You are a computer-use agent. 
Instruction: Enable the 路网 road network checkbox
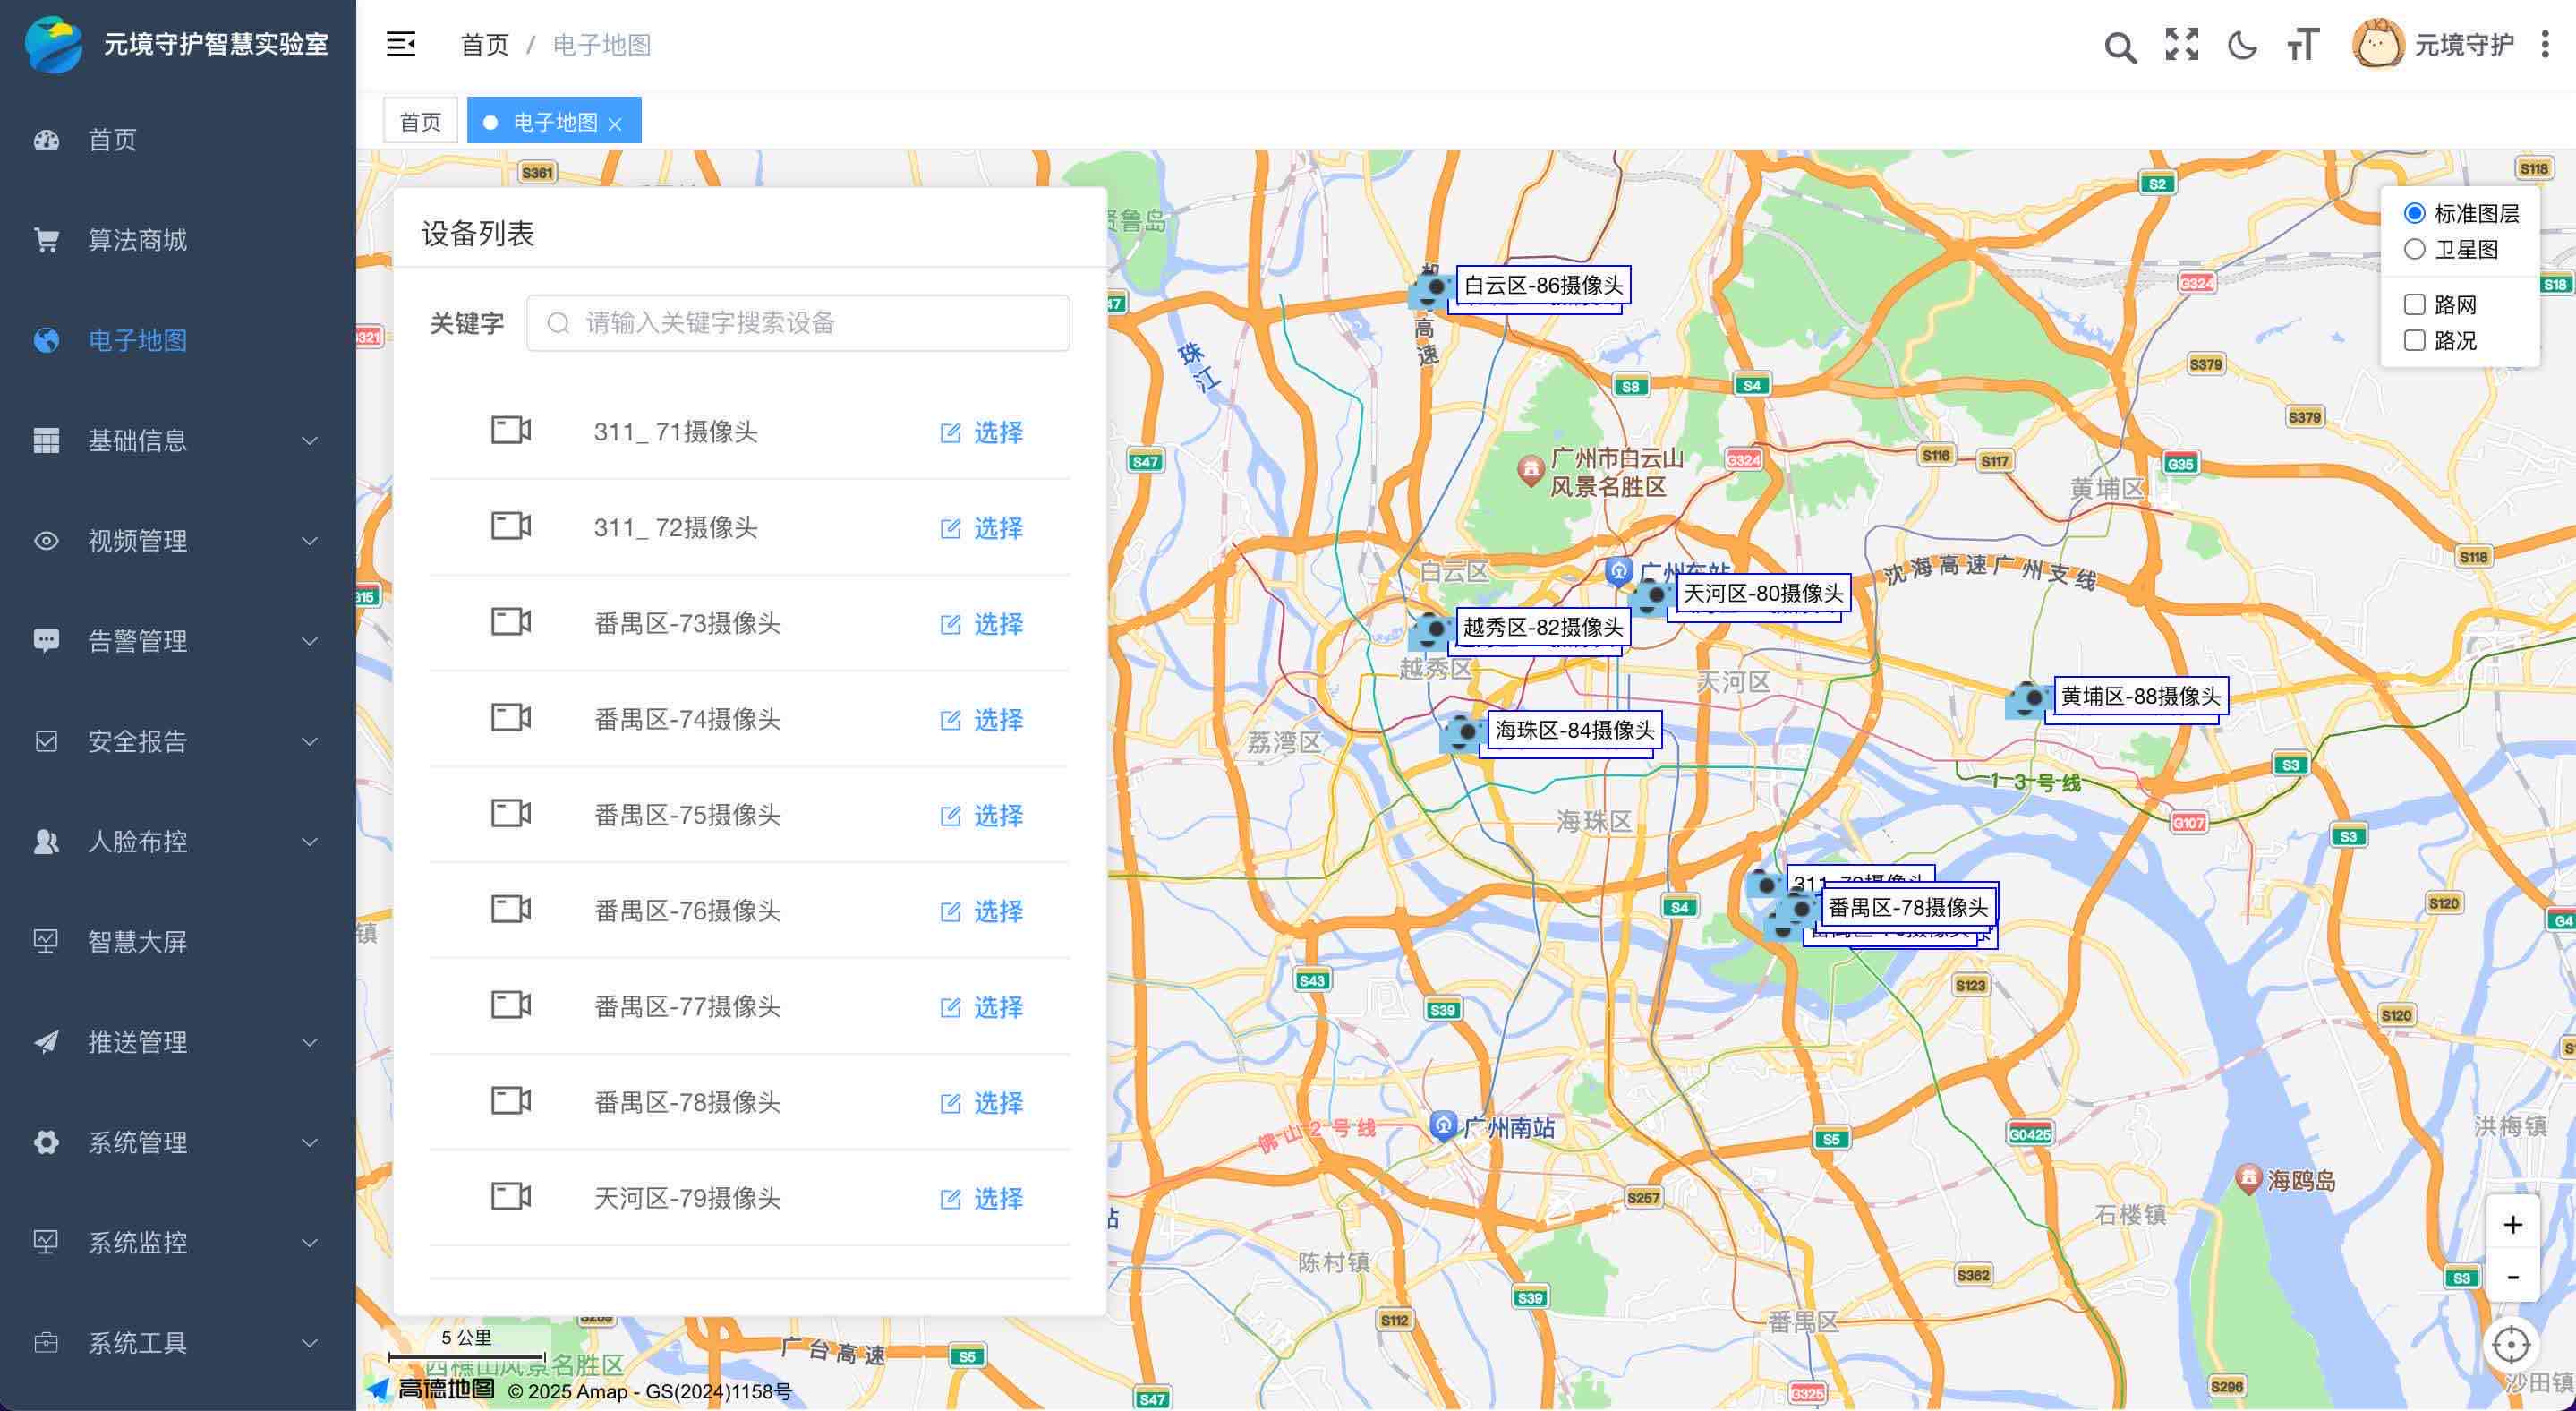point(2414,304)
